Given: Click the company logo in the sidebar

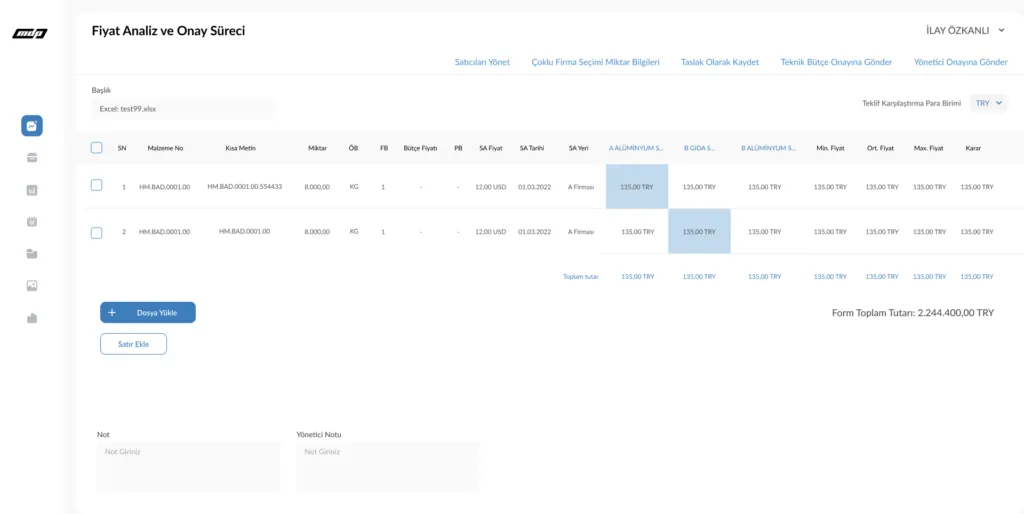Looking at the screenshot, I should 29,34.
